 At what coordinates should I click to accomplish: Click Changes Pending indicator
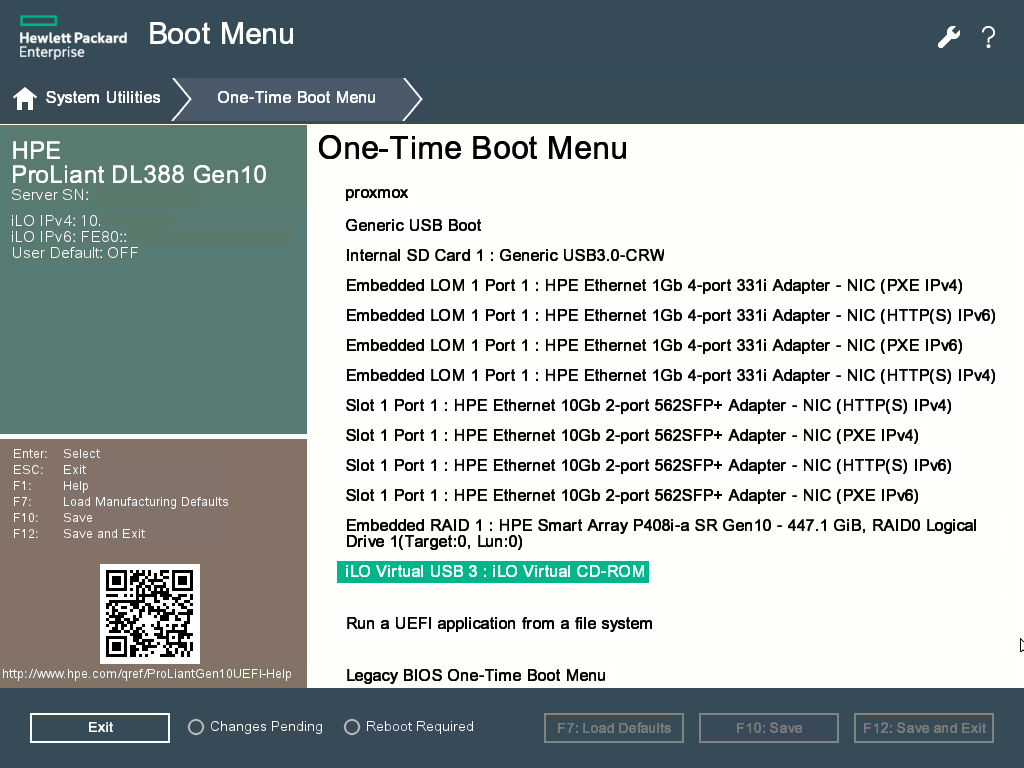coord(255,727)
